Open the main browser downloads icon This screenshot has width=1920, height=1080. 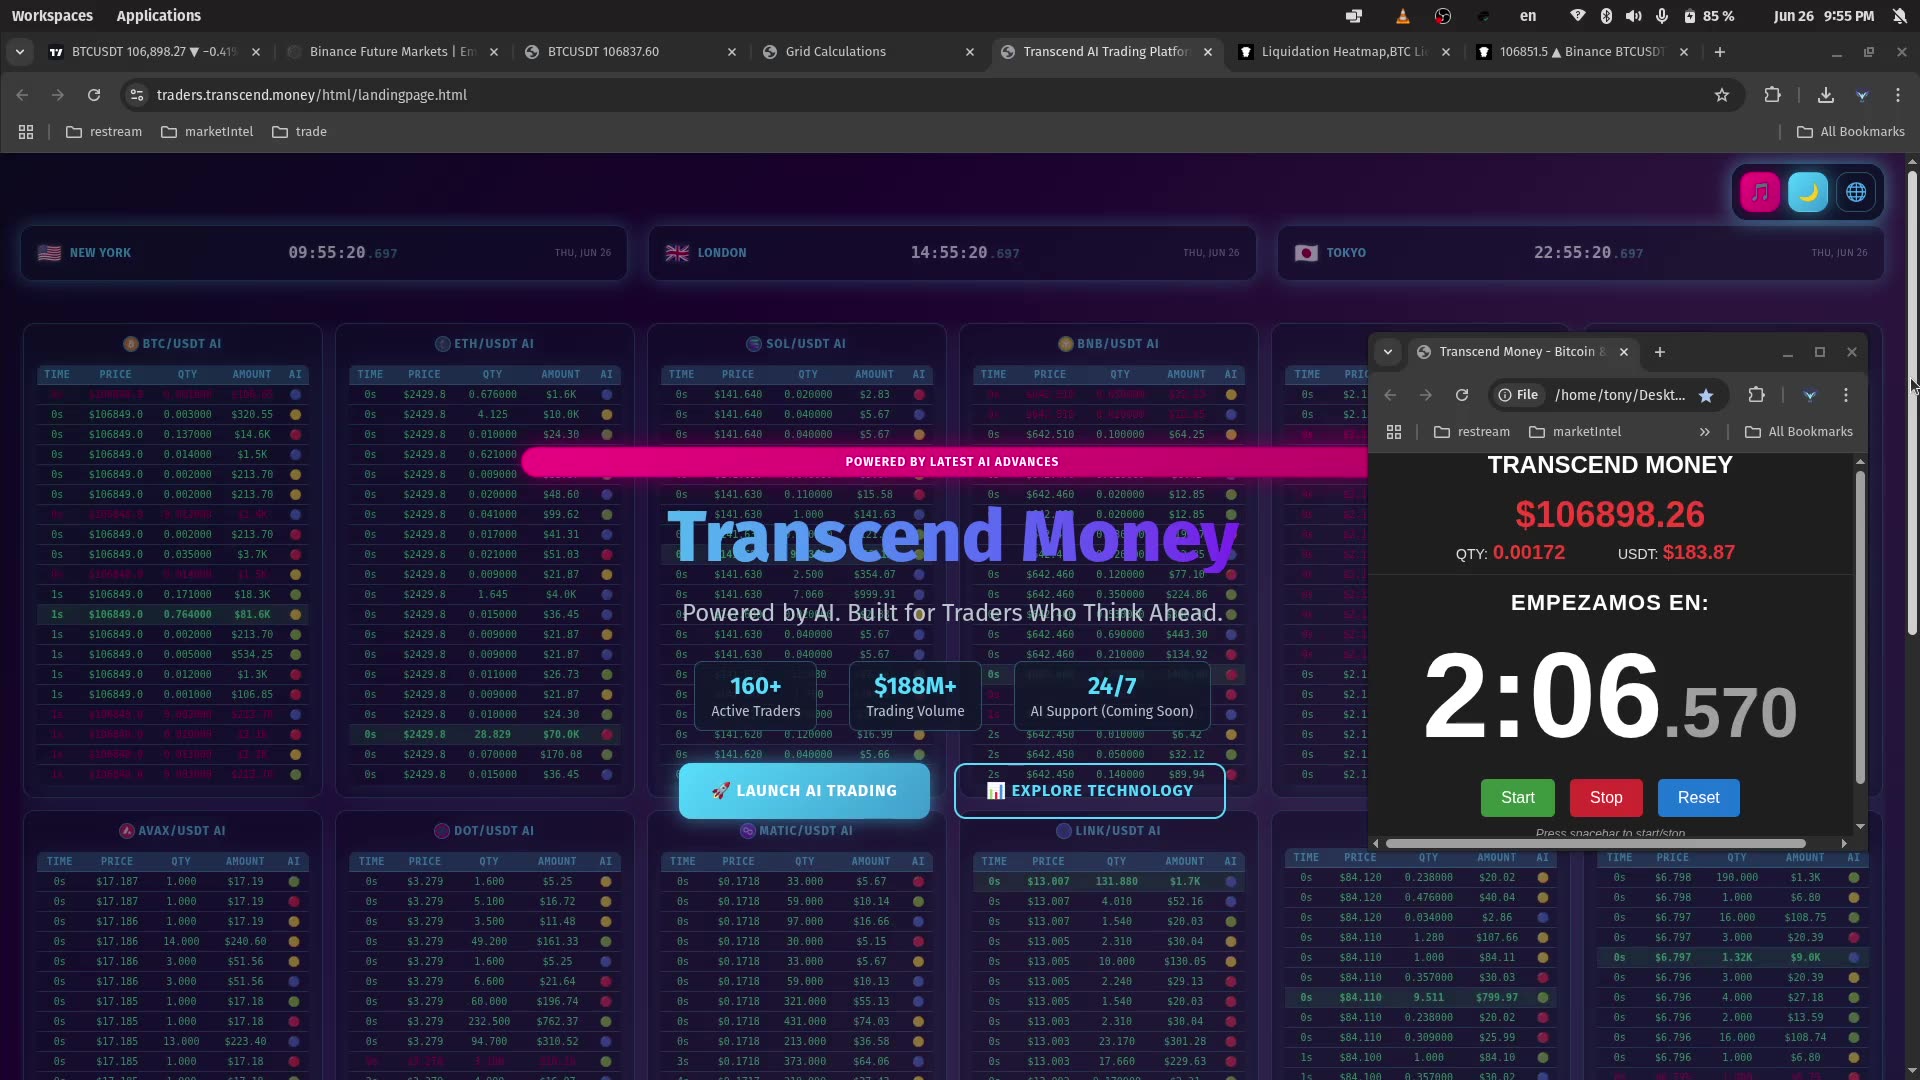1825,95
